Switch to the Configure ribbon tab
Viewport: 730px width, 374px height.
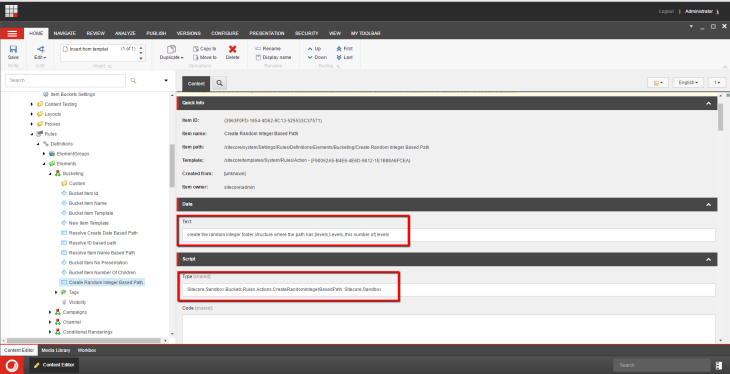tap(225, 34)
